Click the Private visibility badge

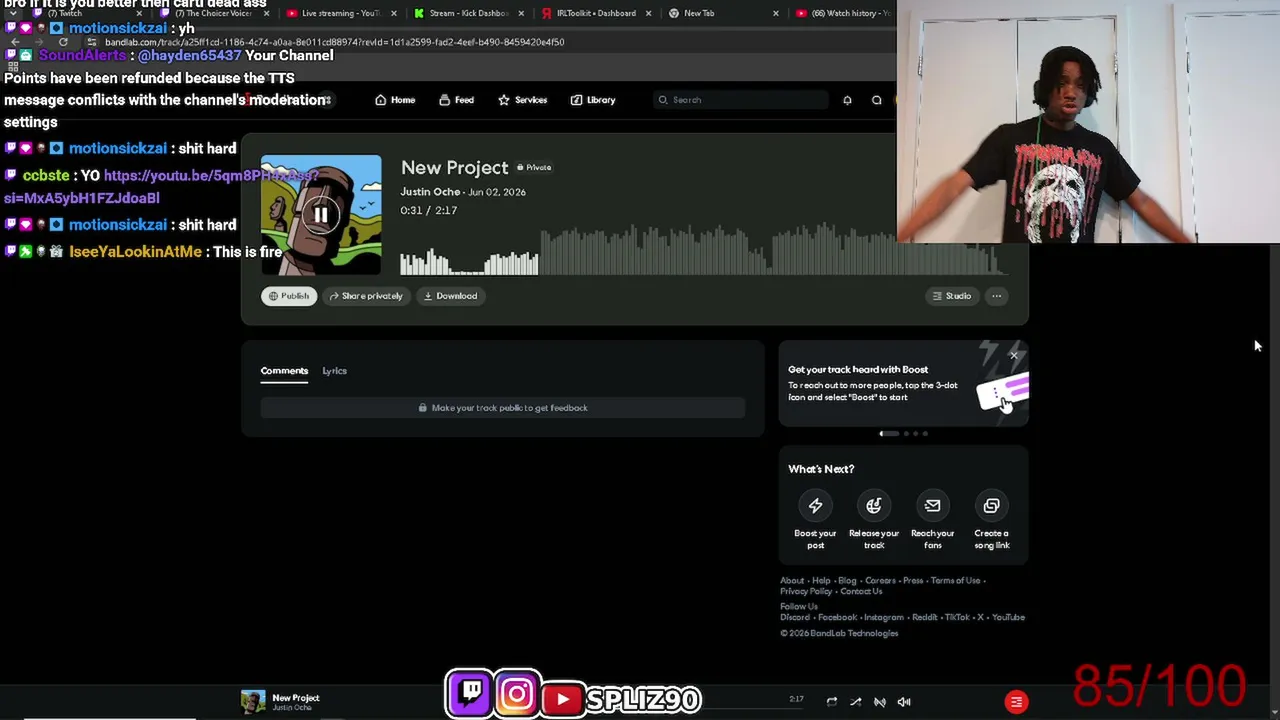click(534, 168)
